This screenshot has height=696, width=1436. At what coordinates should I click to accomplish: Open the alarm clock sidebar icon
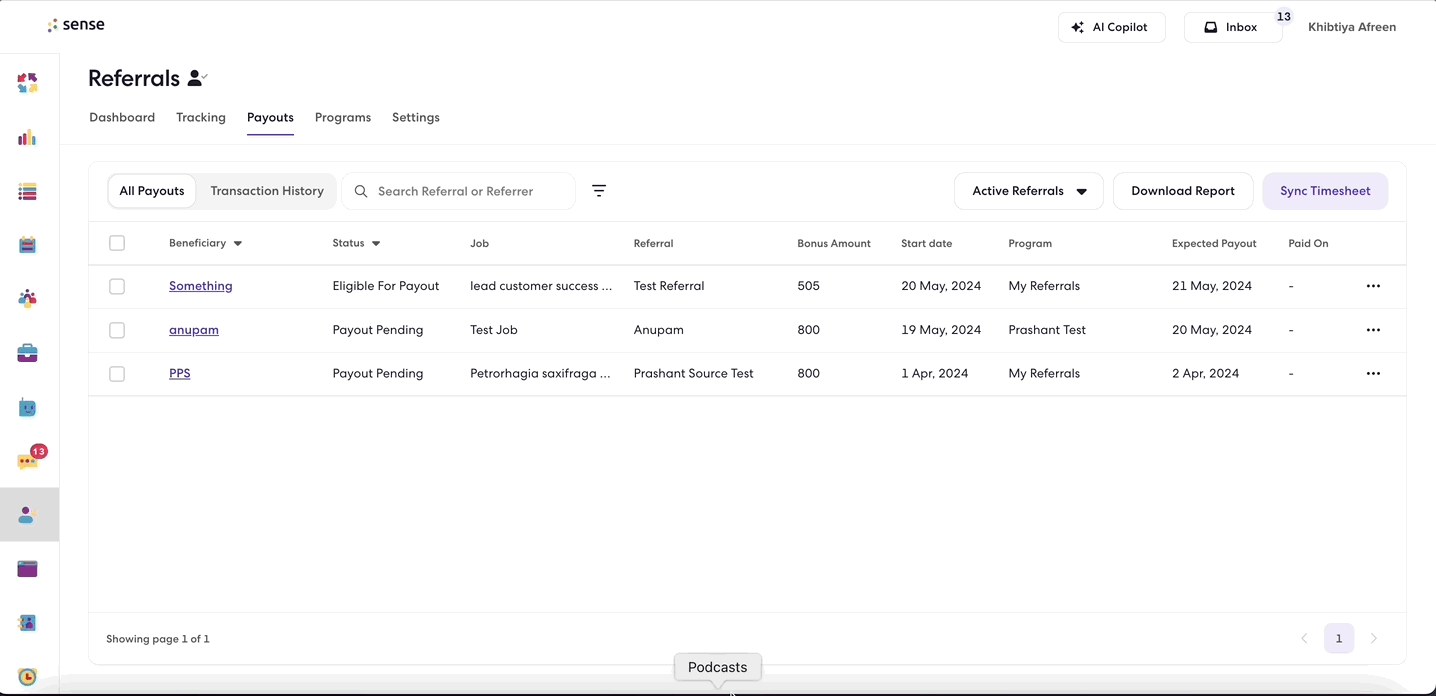(x=28, y=677)
